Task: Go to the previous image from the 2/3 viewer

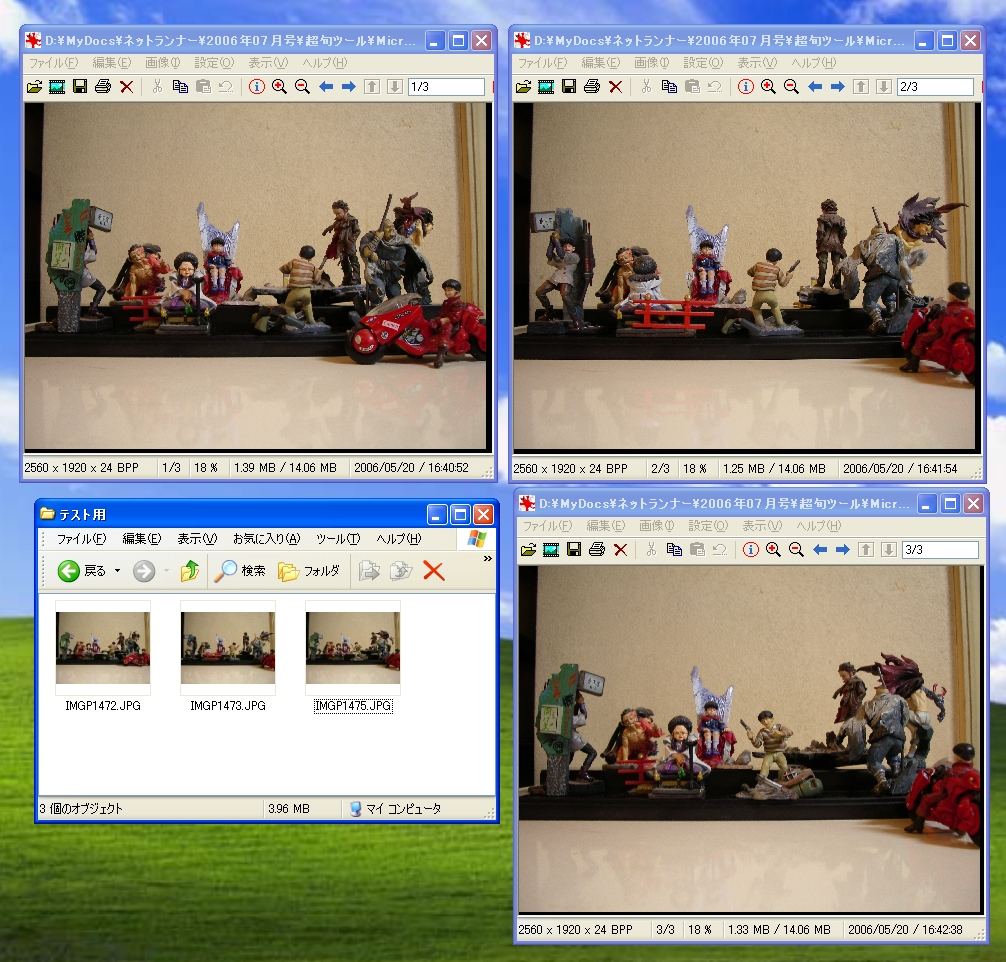Action: coord(815,87)
